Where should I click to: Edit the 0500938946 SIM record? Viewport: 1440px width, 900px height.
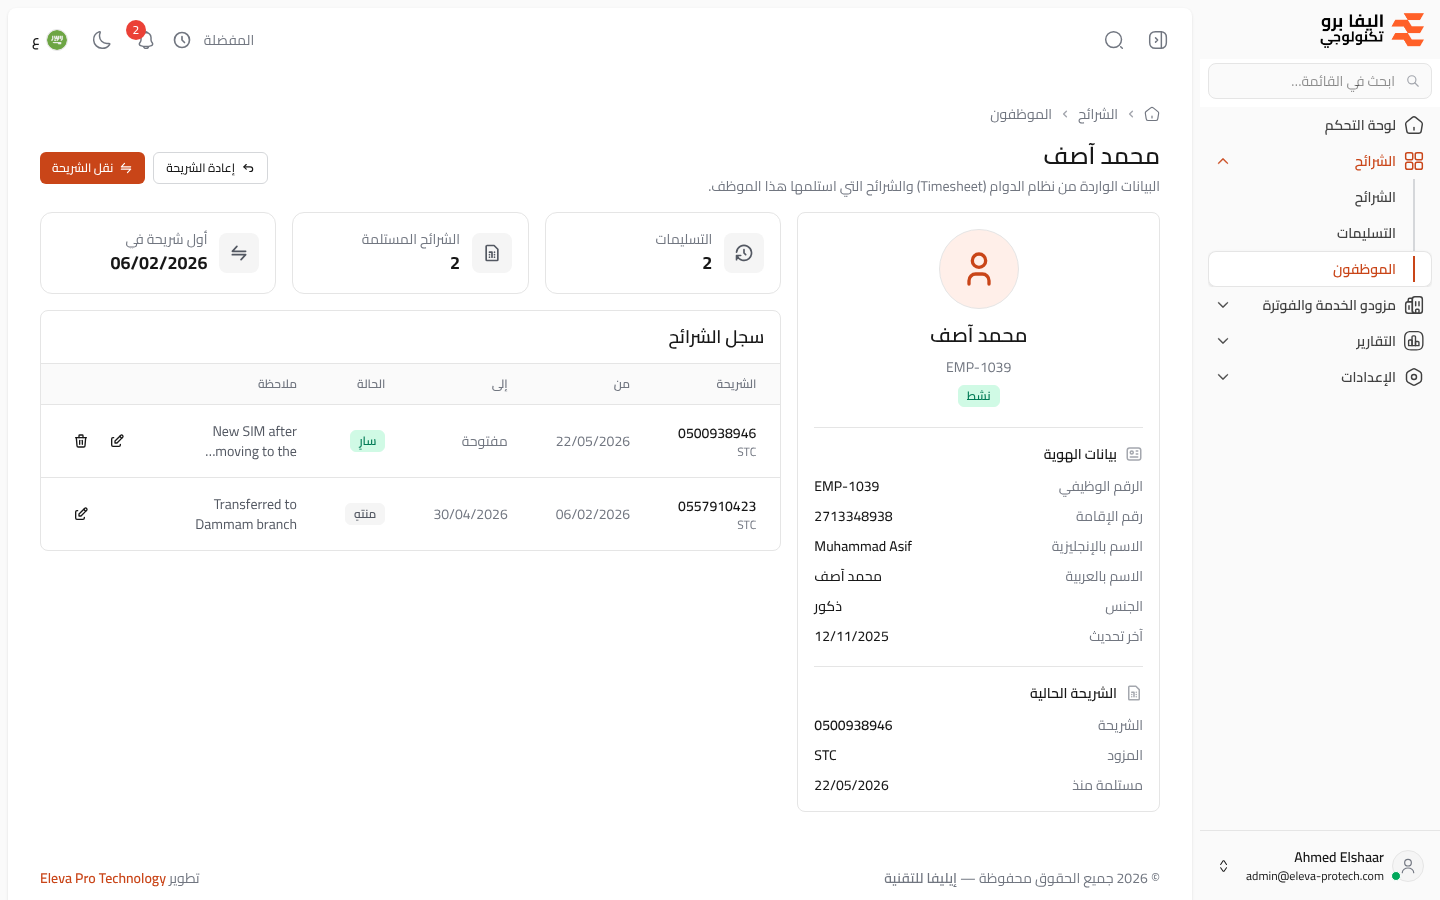pos(117,441)
